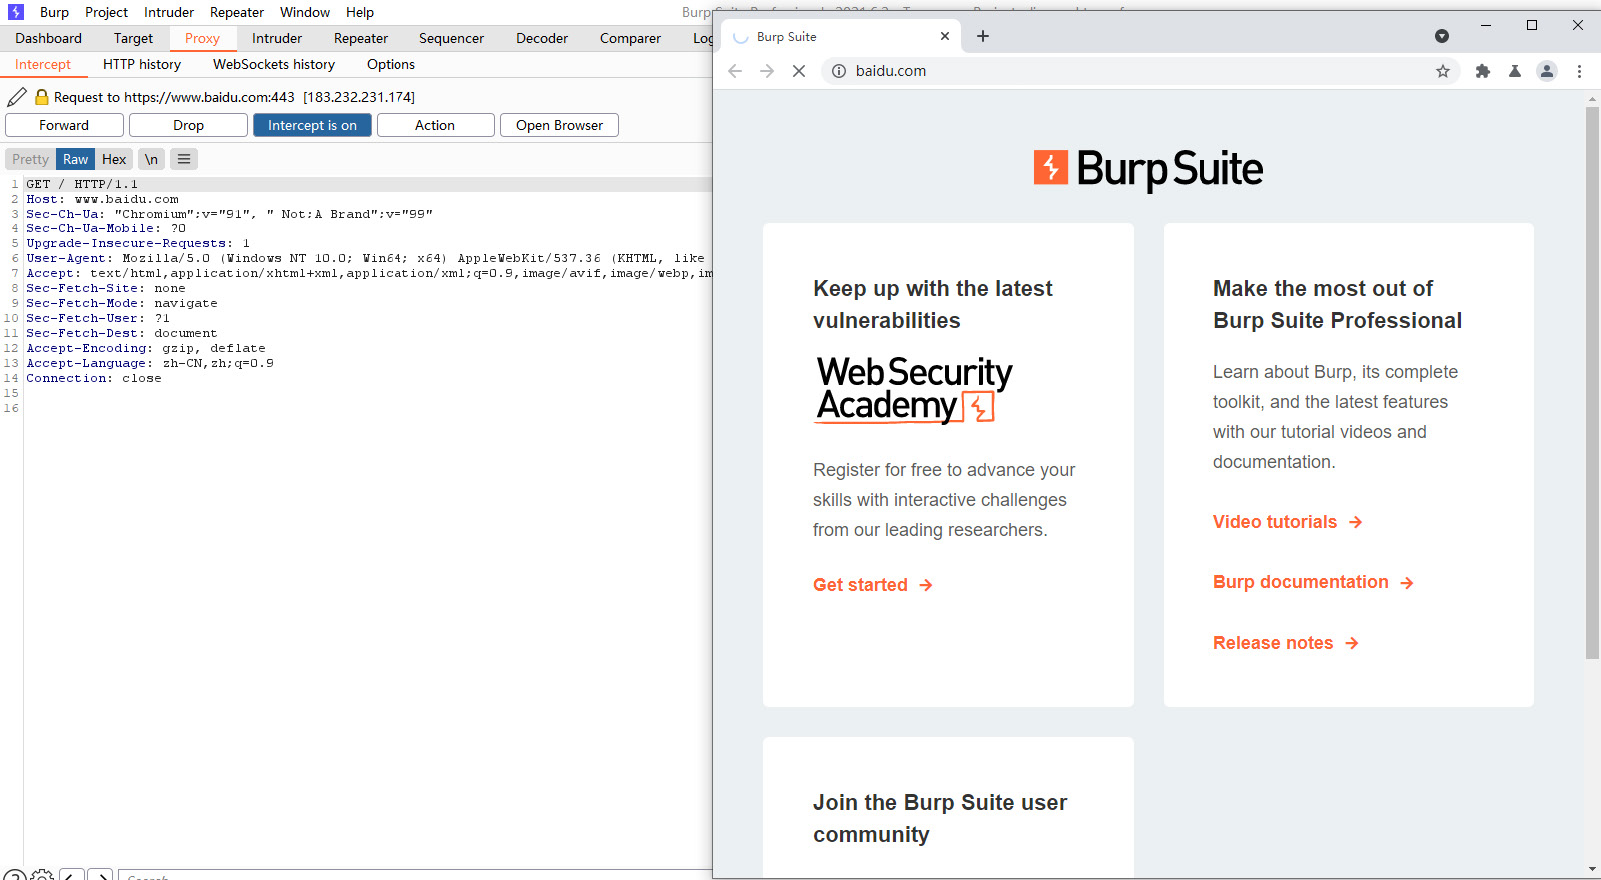Toggle the Intercept is on button
Viewport: 1601px width, 880px height.
pos(312,125)
